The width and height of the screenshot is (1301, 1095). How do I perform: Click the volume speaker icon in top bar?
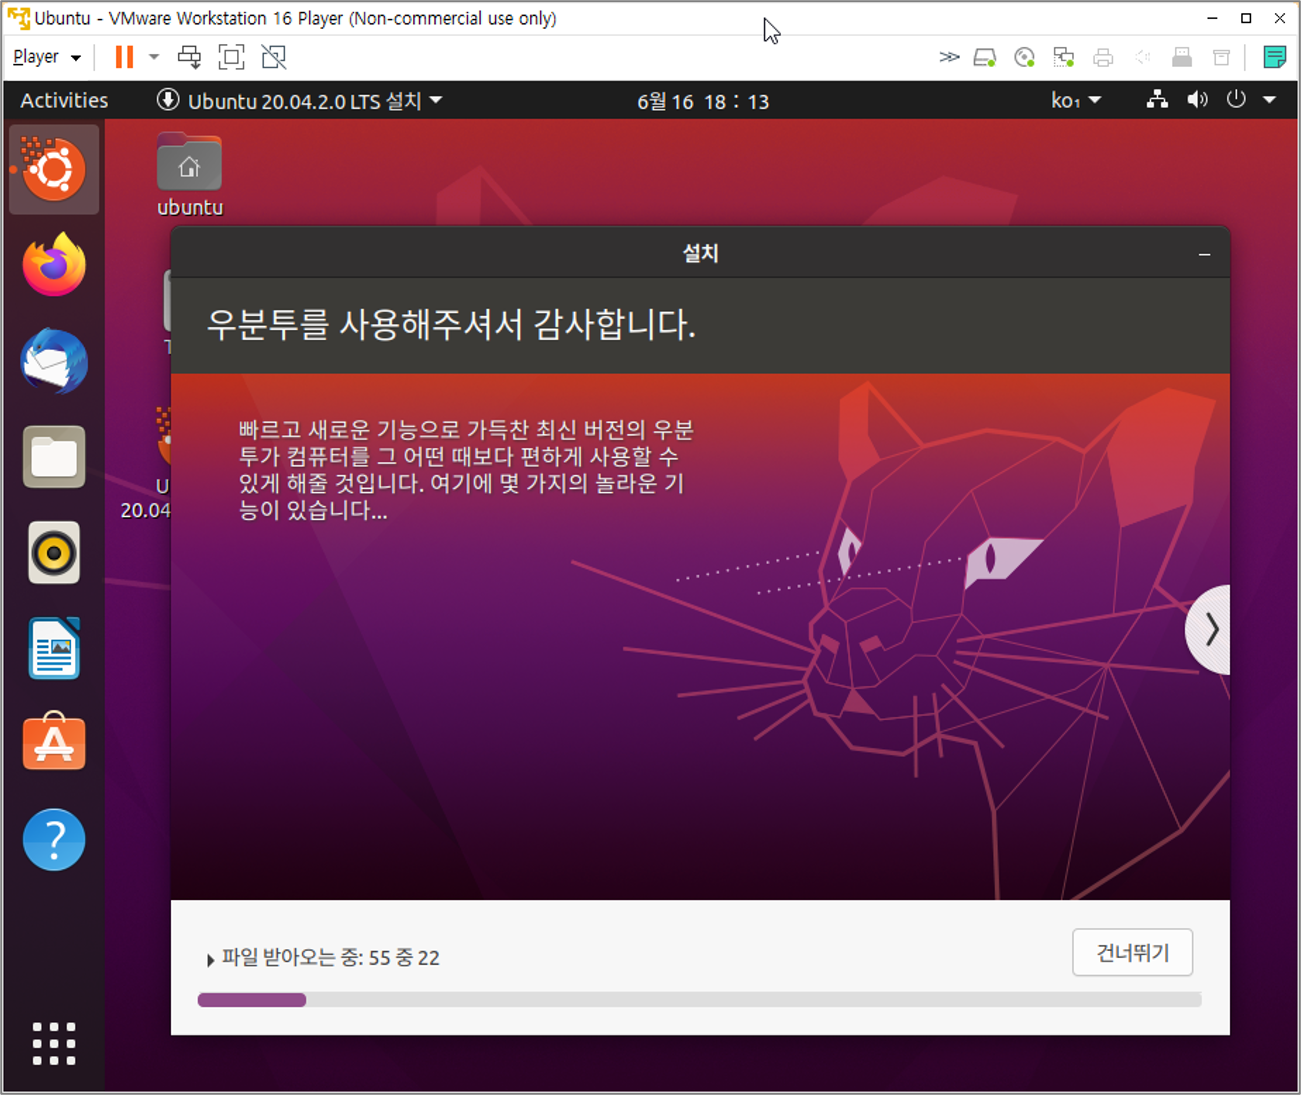click(x=1197, y=99)
